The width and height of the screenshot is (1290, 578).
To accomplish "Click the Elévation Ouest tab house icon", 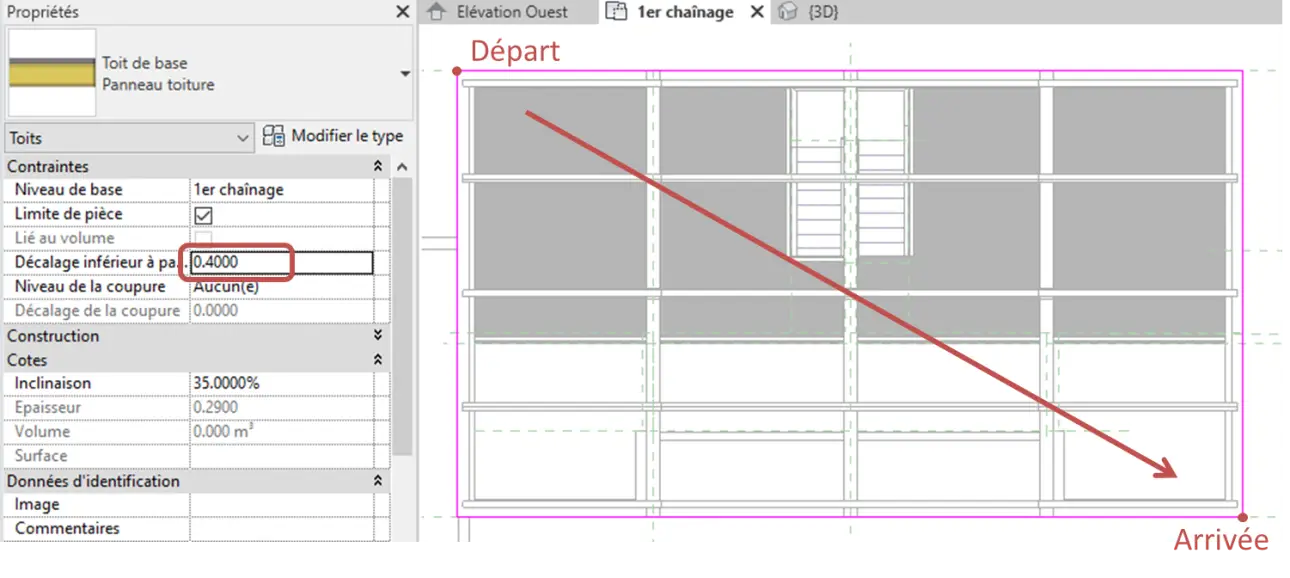I will (x=435, y=12).
